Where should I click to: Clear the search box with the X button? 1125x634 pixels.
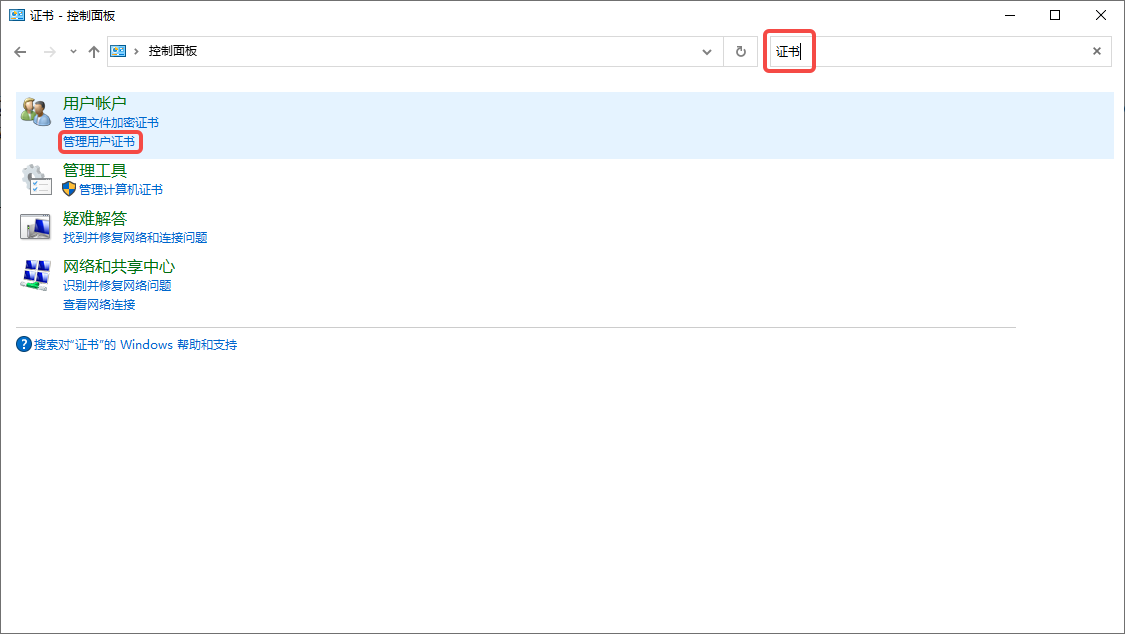(1097, 51)
